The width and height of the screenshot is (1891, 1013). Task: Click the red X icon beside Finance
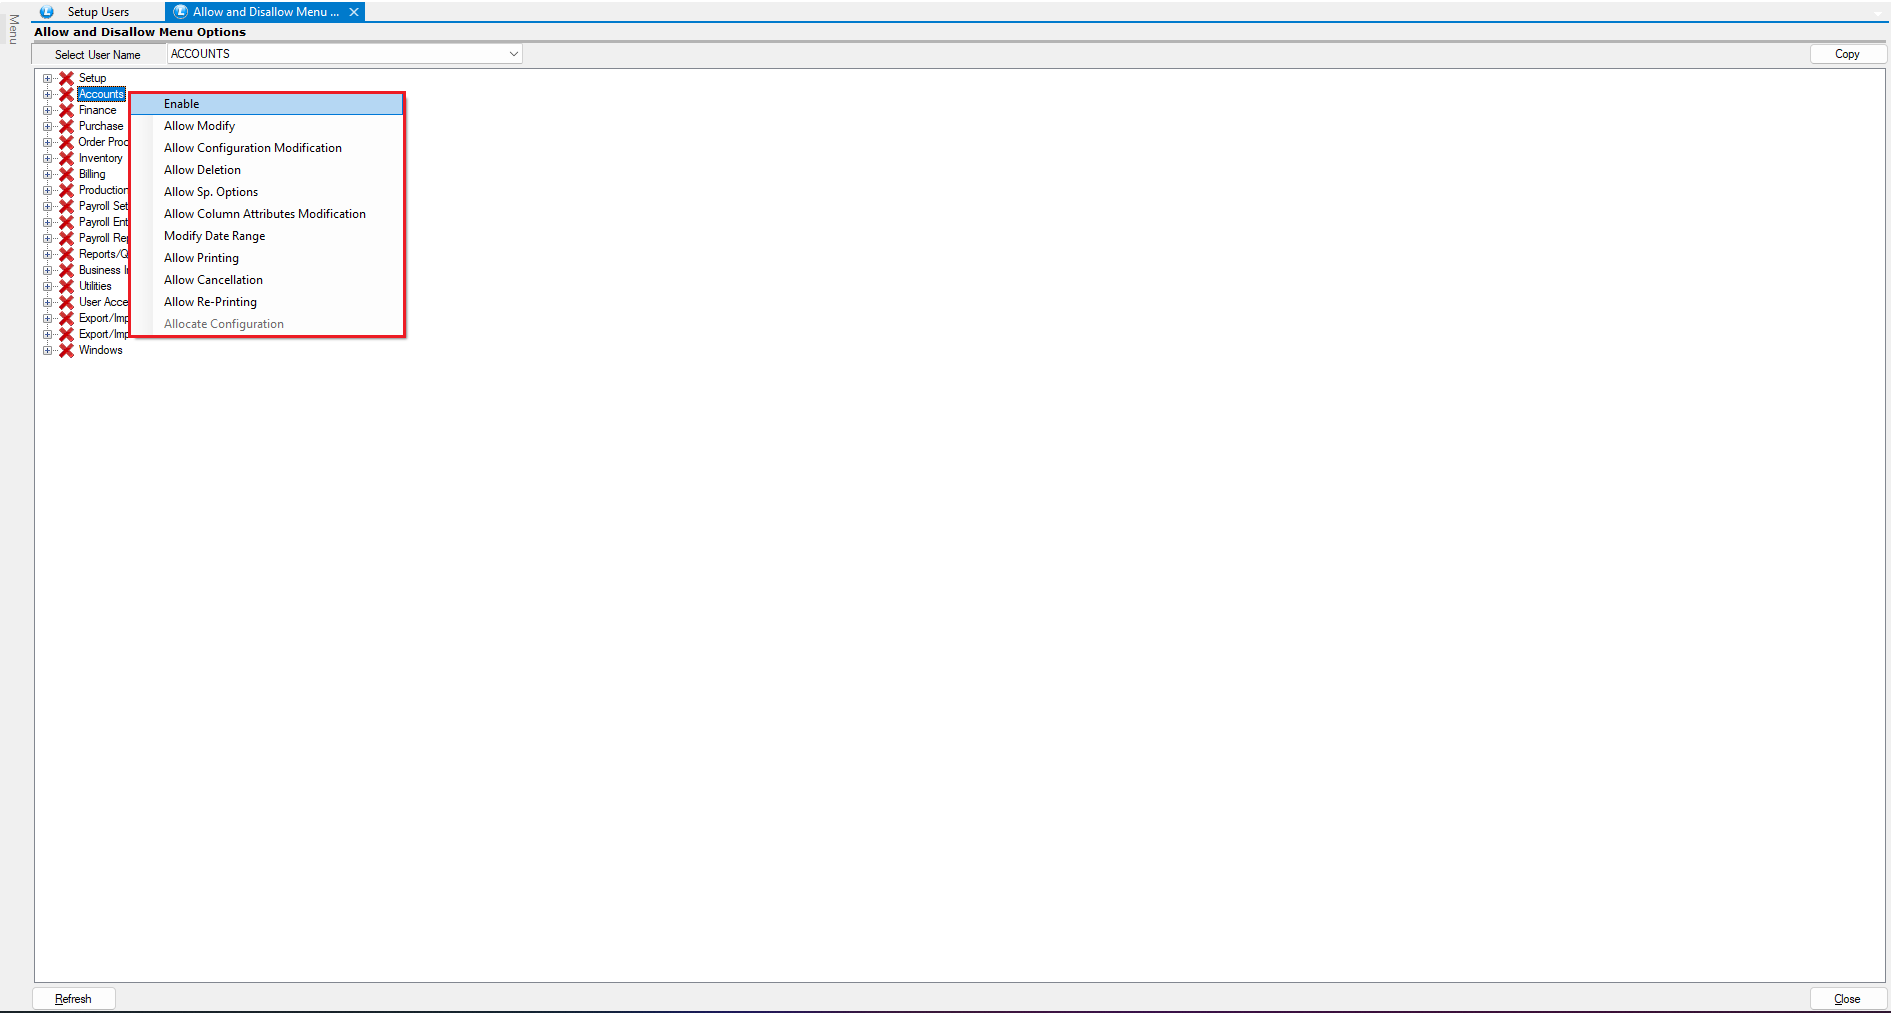66,110
